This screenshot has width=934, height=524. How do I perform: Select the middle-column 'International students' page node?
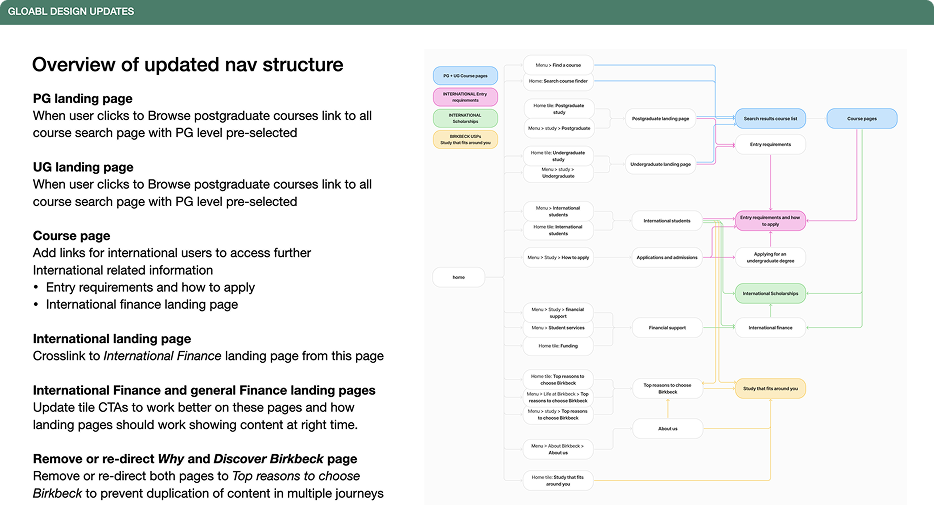click(667, 221)
